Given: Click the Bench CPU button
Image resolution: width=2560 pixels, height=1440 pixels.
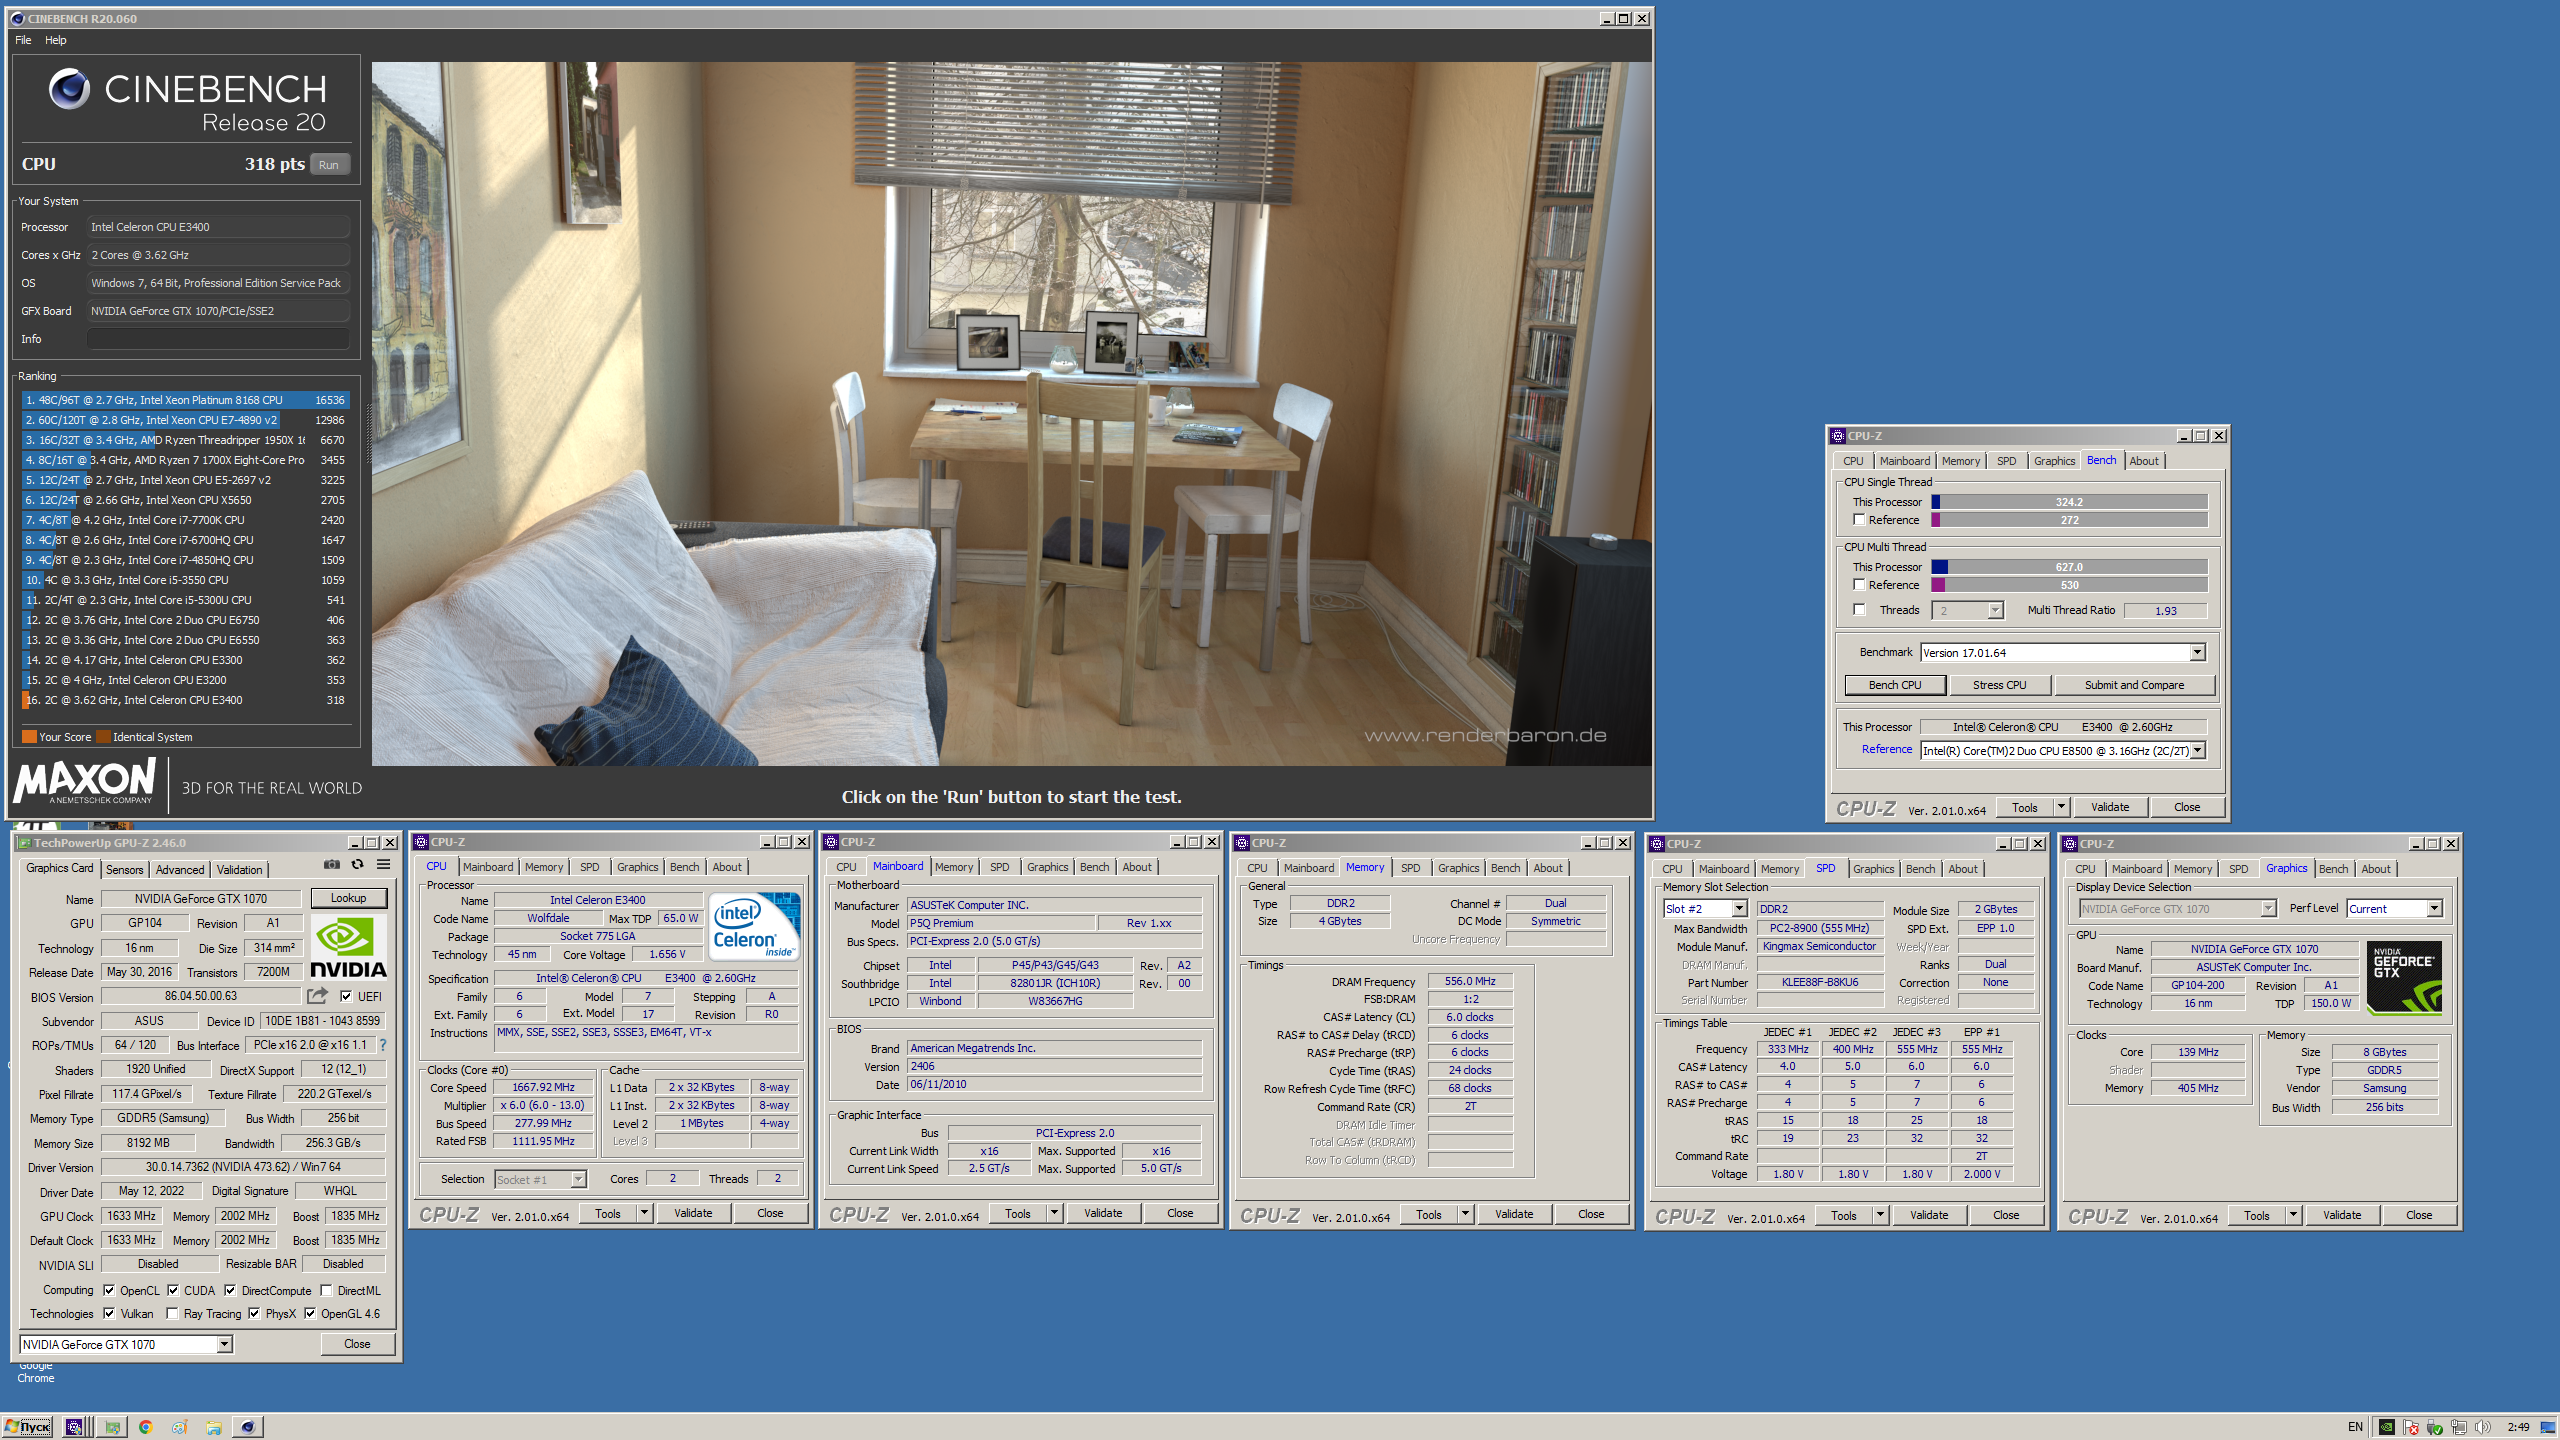Looking at the screenshot, I should (1895, 685).
